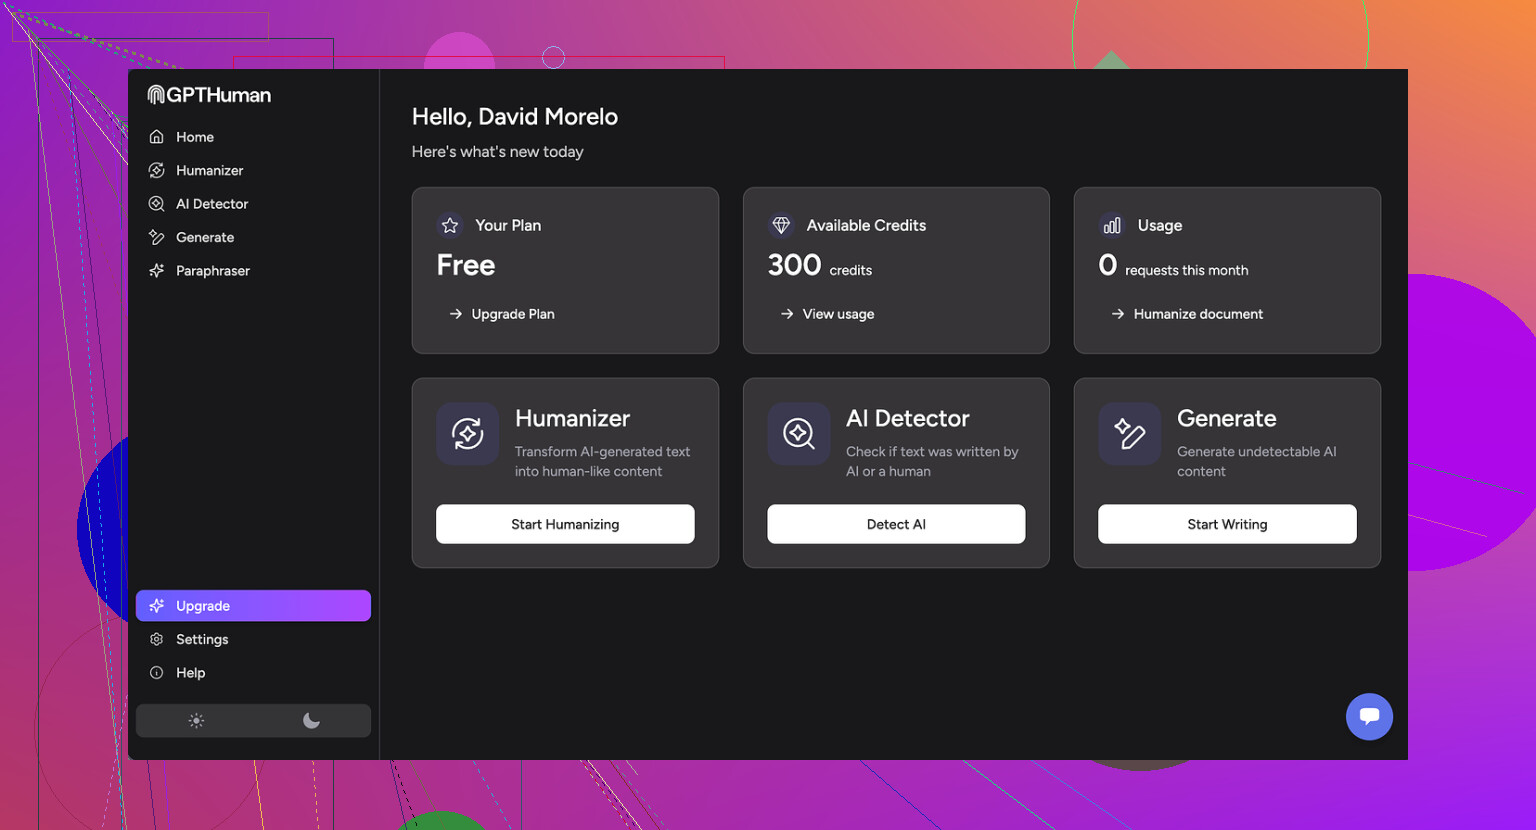1536x830 pixels.
Task: Open the chat support bubble
Action: (1369, 716)
